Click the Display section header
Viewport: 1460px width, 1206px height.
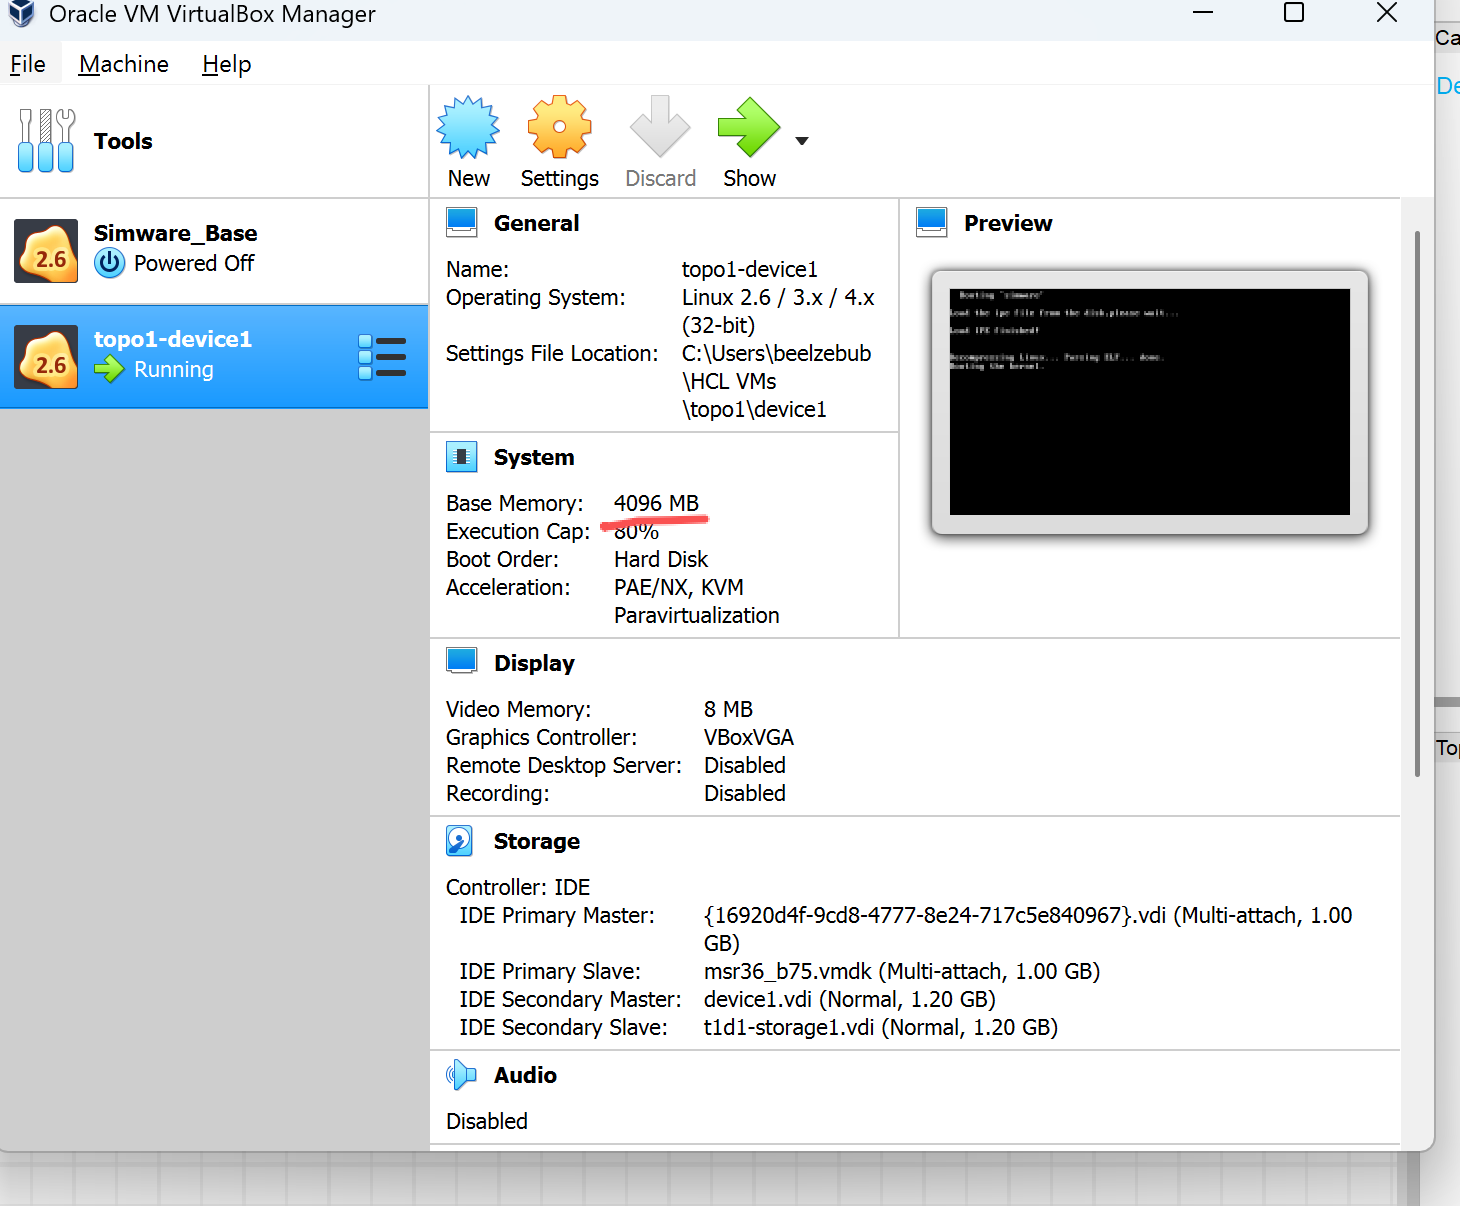[x=534, y=663]
